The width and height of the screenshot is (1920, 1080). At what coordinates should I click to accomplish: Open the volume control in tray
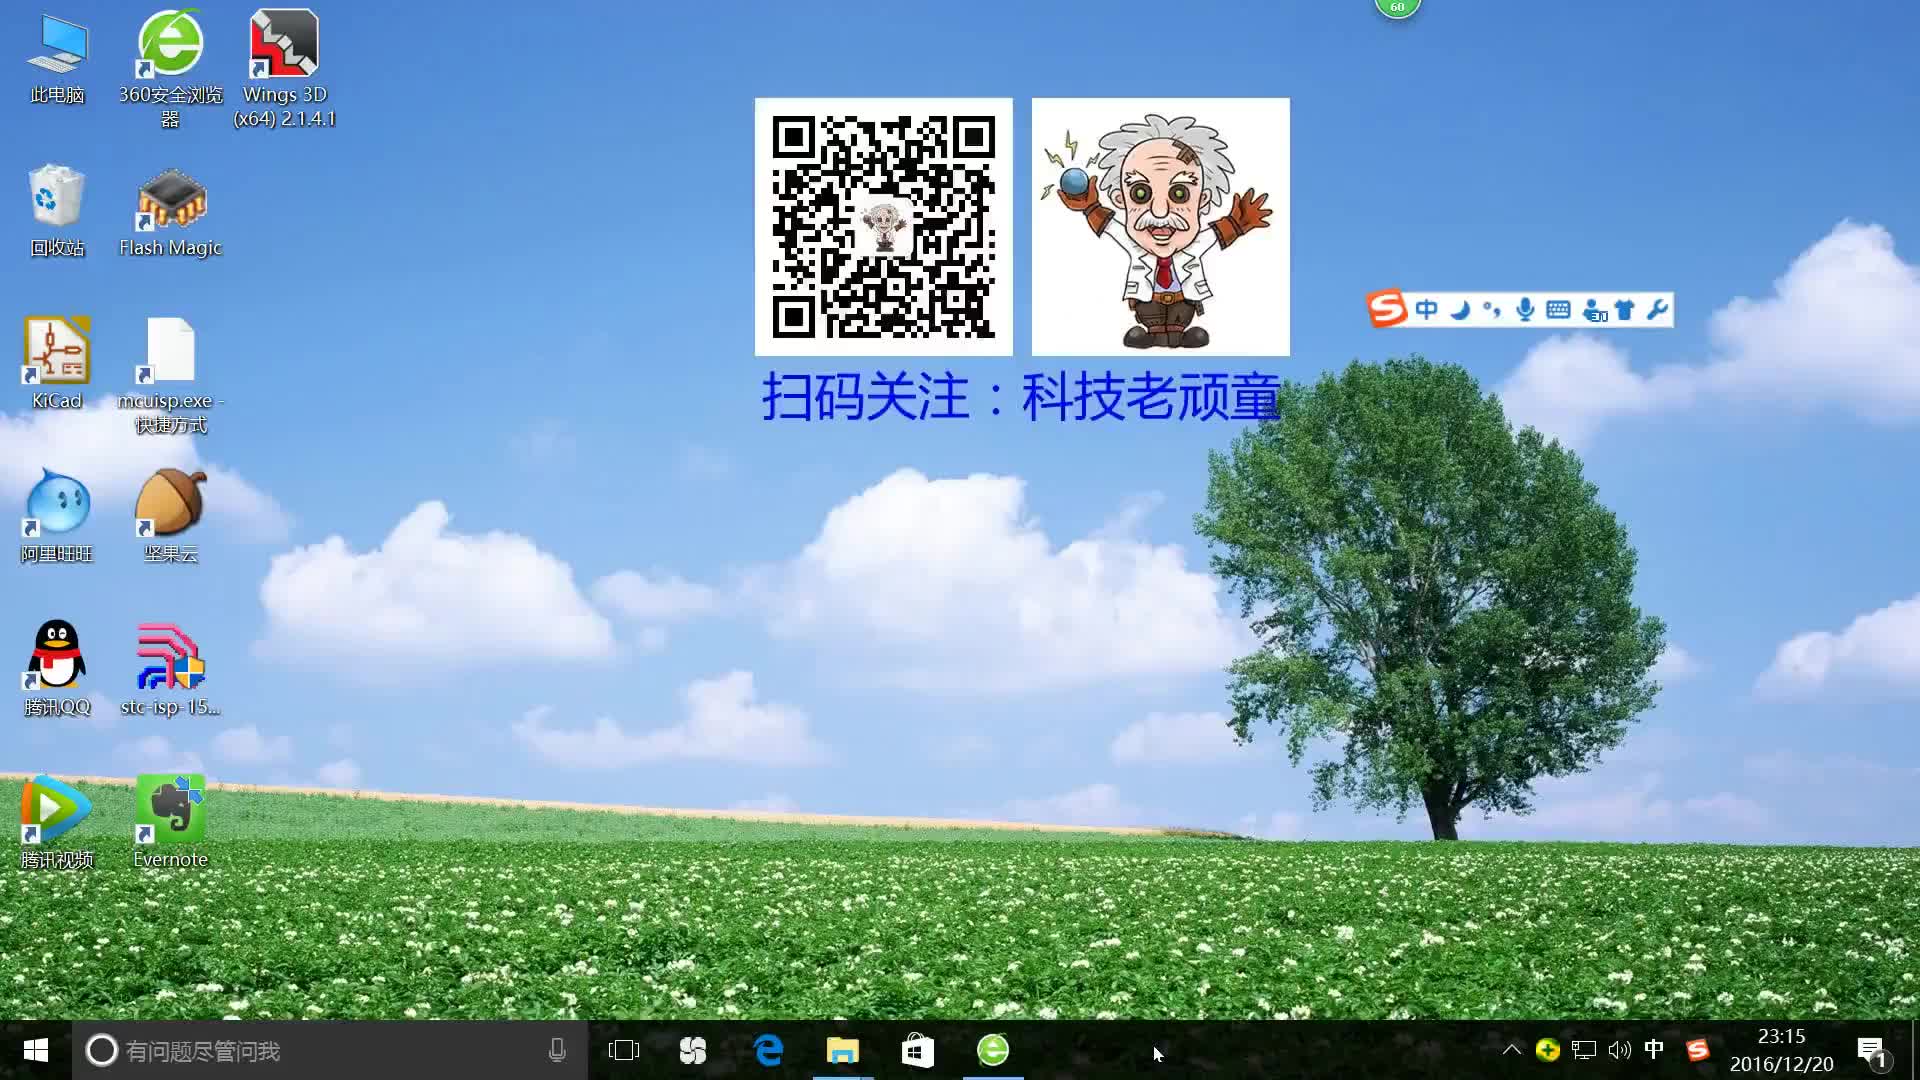1619,1050
